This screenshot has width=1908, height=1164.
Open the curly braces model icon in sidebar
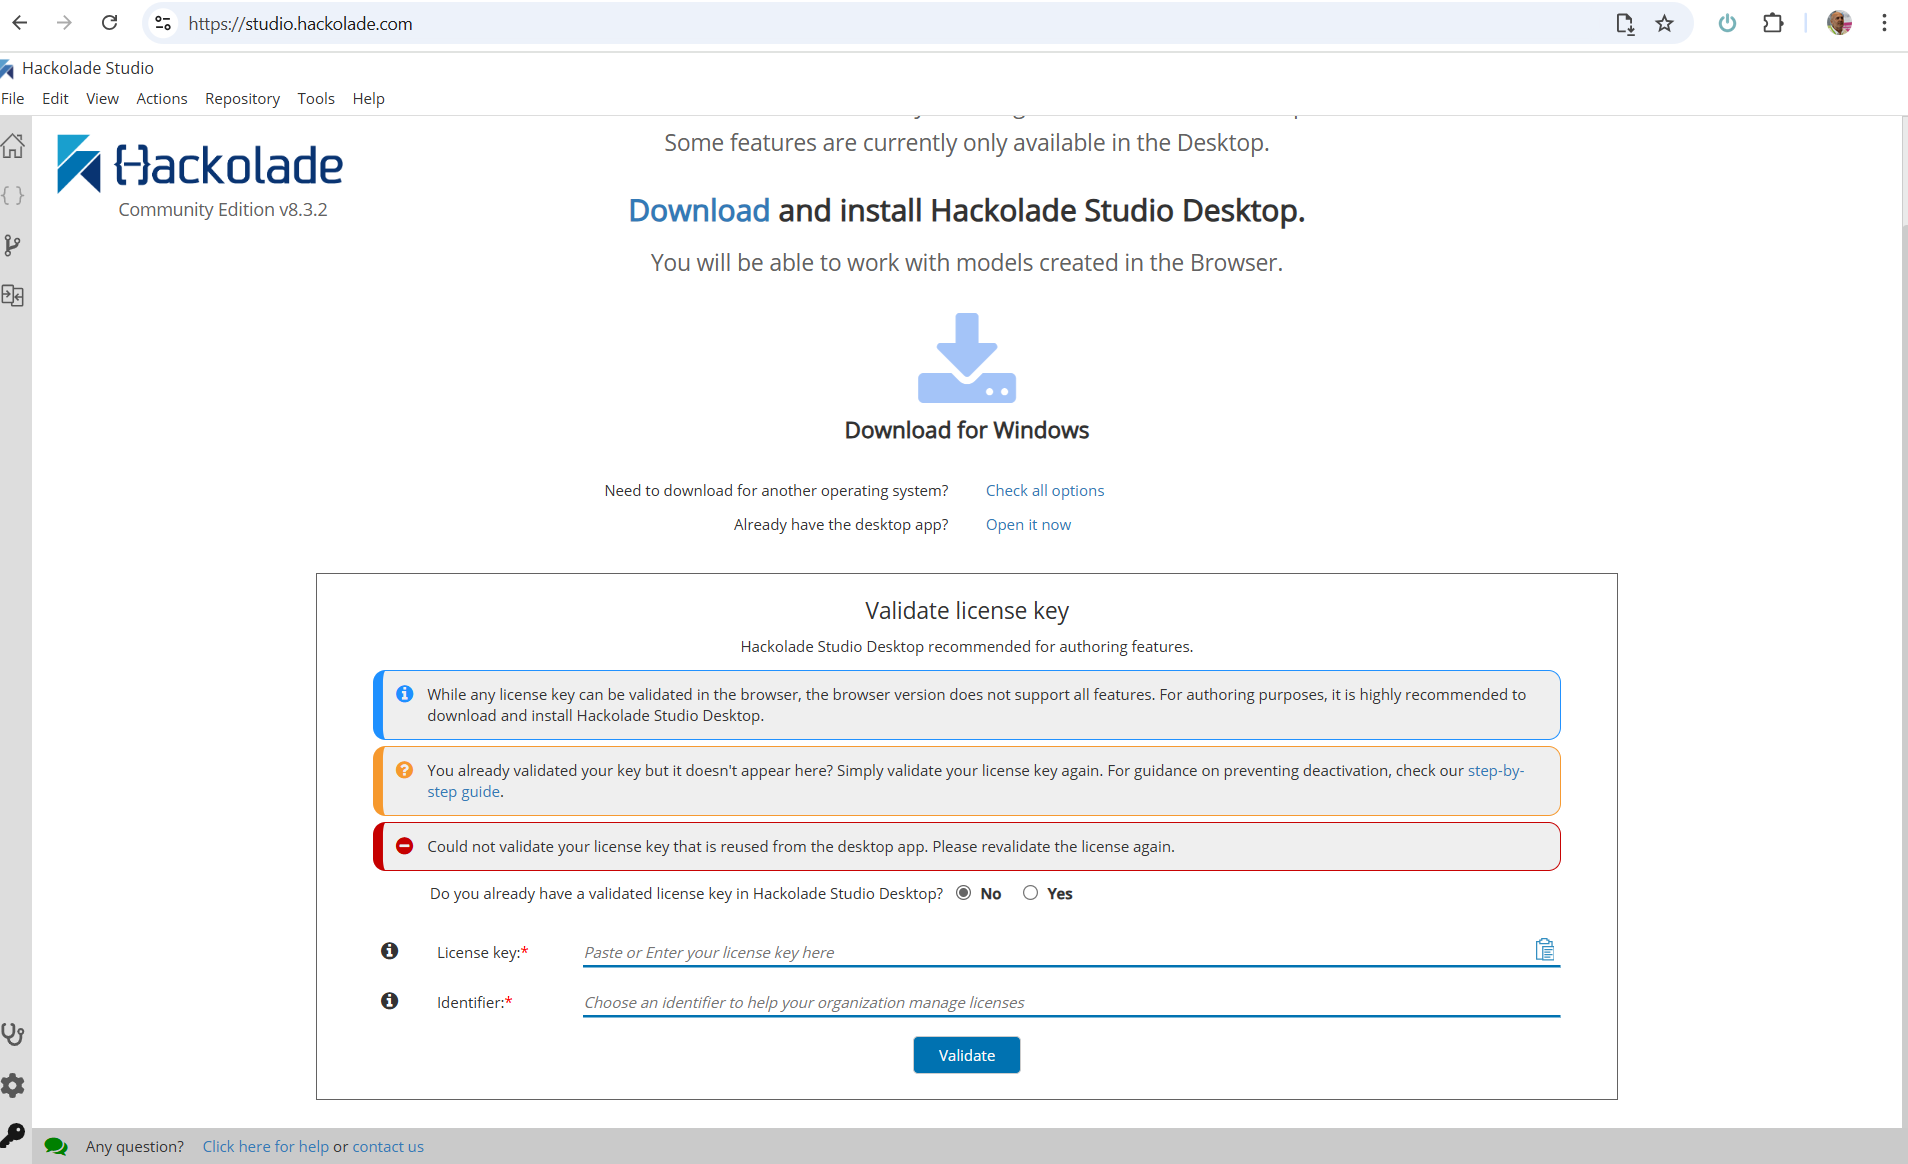point(13,195)
